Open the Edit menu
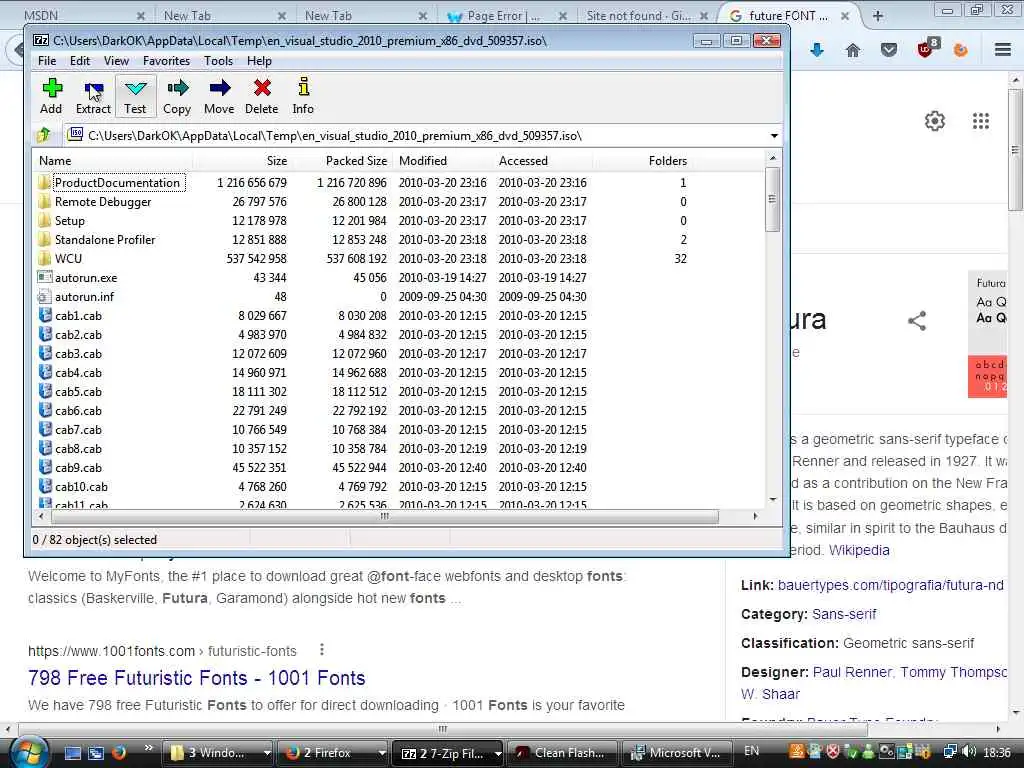 click(x=80, y=61)
